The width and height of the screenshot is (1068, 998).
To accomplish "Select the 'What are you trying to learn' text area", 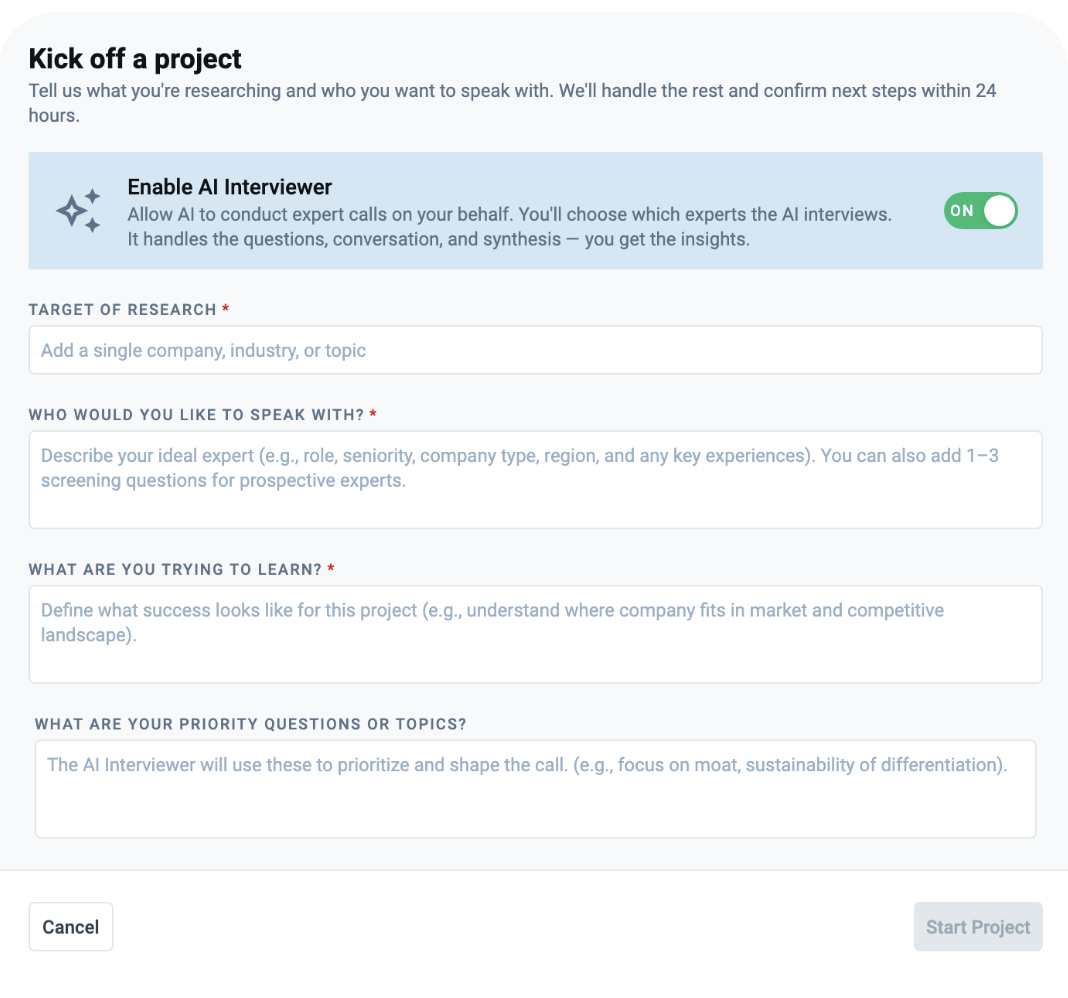I will tap(535, 634).
